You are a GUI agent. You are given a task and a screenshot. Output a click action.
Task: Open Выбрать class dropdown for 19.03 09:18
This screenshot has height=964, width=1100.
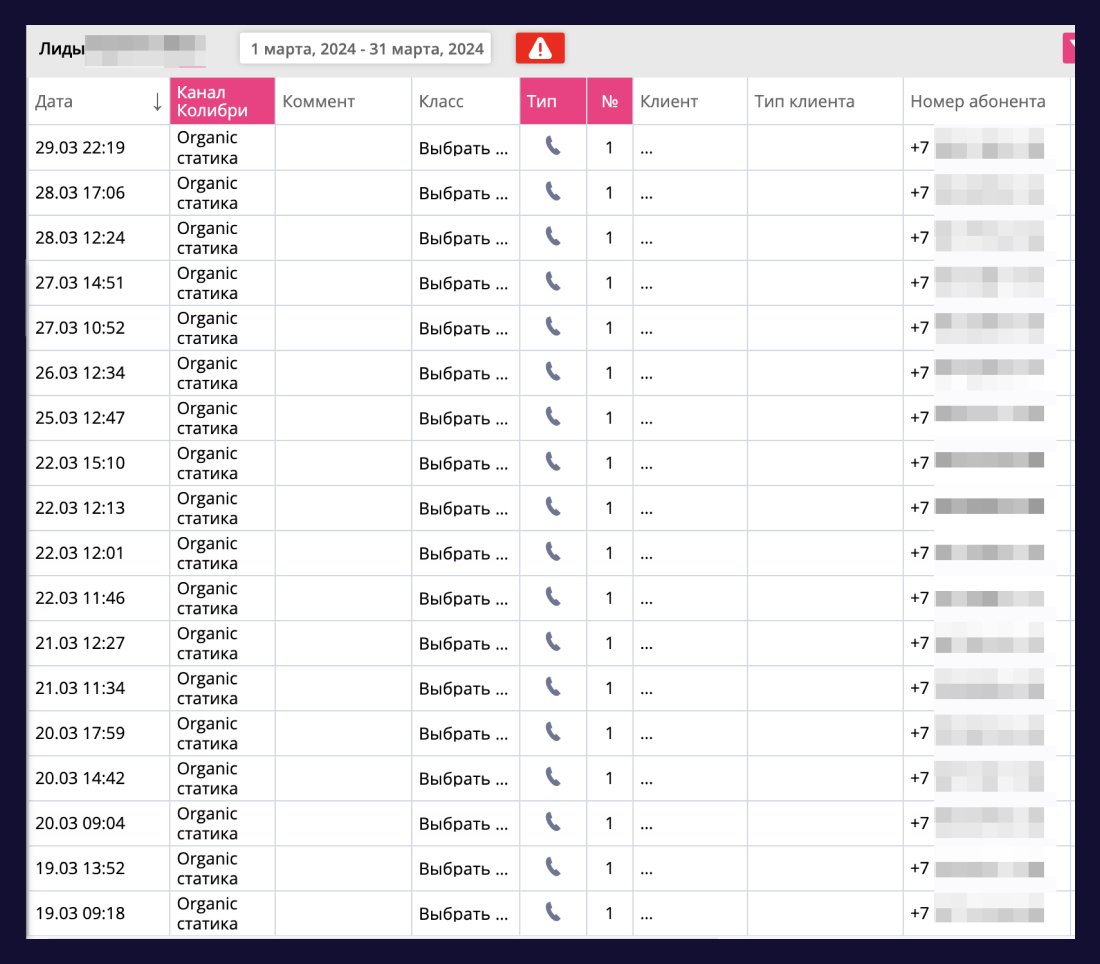[x=463, y=913]
